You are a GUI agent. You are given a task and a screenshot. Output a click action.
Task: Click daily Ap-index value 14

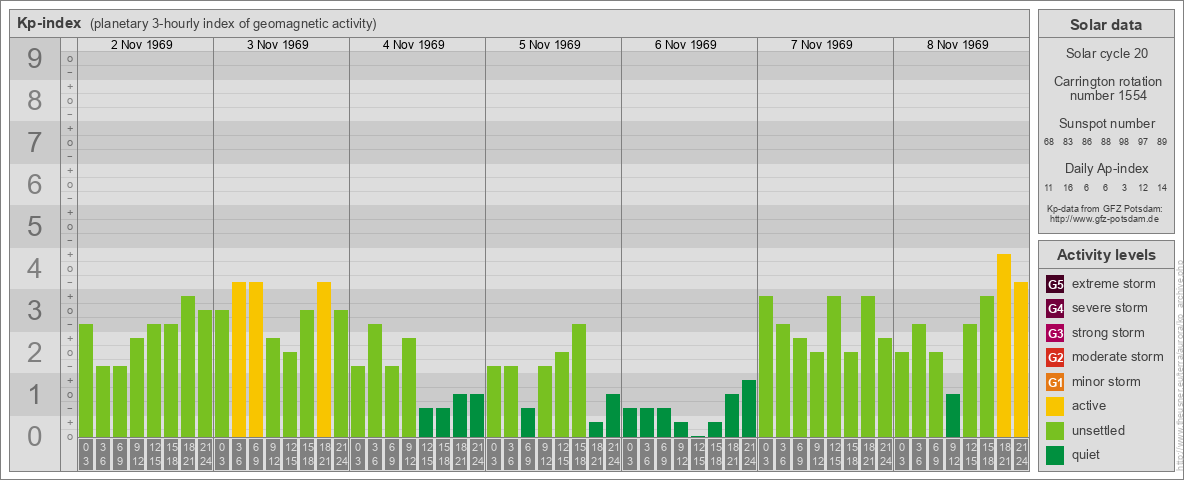[1161, 187]
